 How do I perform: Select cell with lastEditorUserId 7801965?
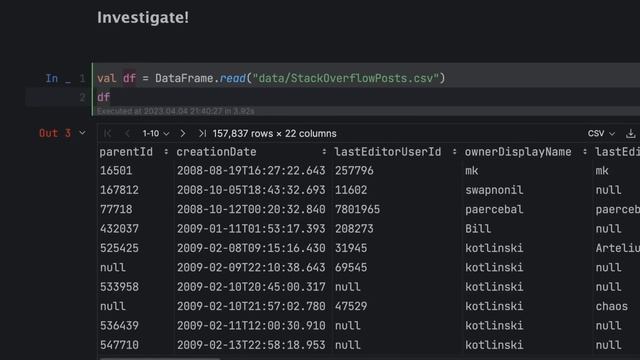[357, 209]
